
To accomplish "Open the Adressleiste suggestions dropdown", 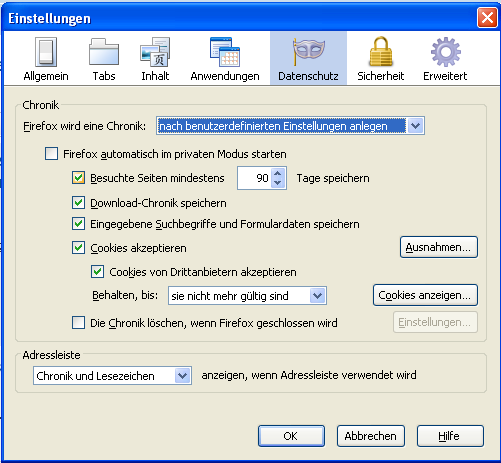I will 112,376.
